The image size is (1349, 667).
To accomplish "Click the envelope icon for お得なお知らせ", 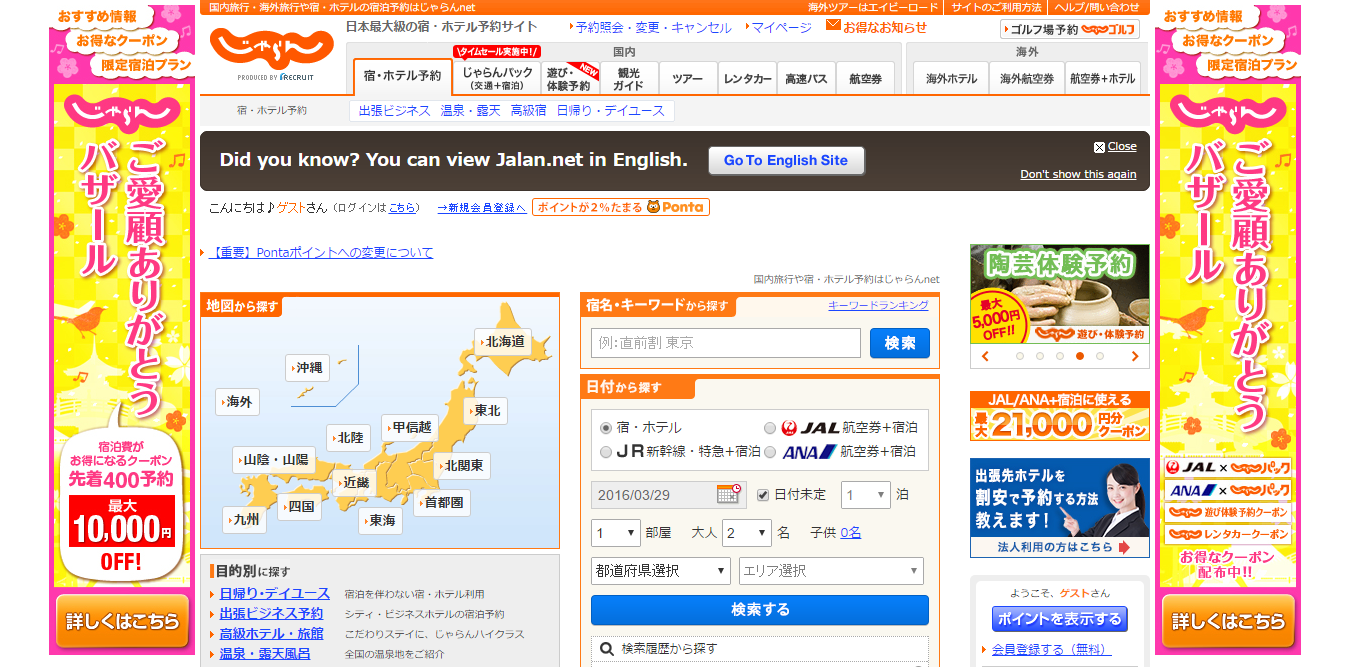I will coord(833,26).
